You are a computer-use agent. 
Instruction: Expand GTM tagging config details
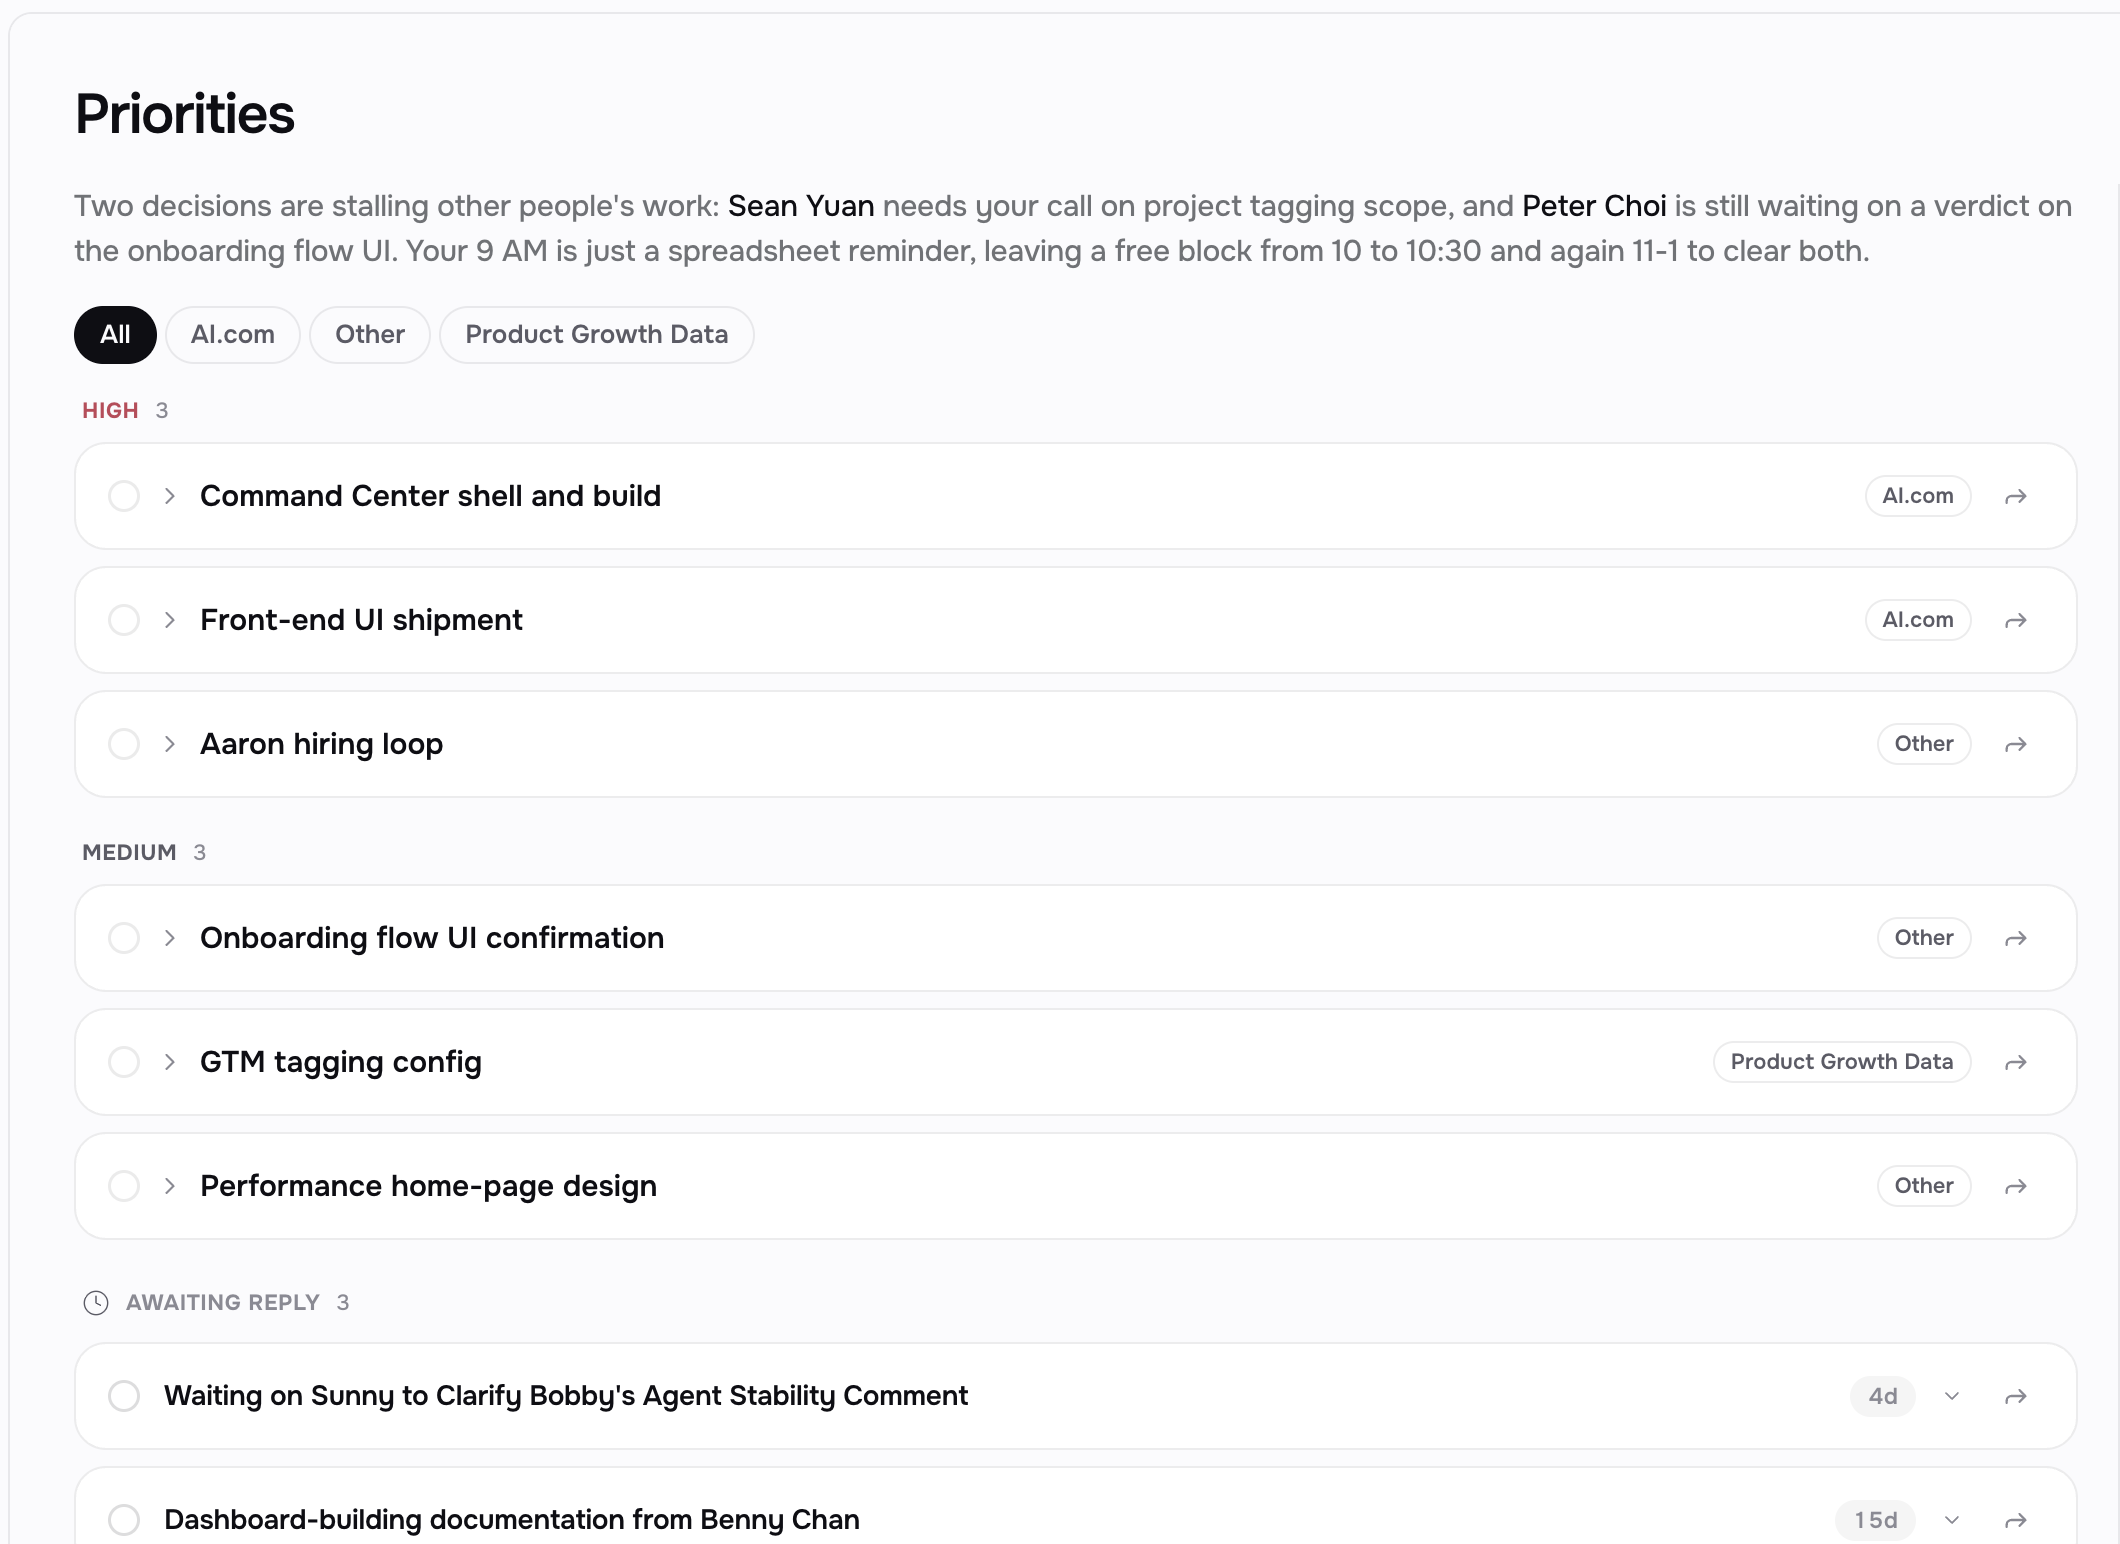click(x=170, y=1062)
